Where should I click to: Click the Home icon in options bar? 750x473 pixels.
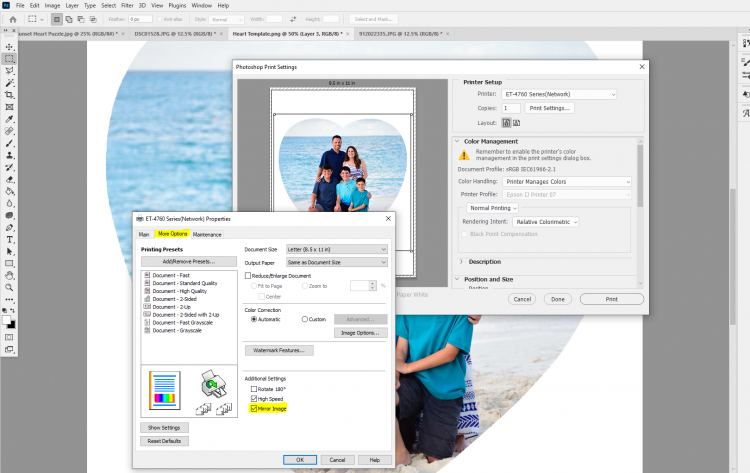[x=13, y=20]
